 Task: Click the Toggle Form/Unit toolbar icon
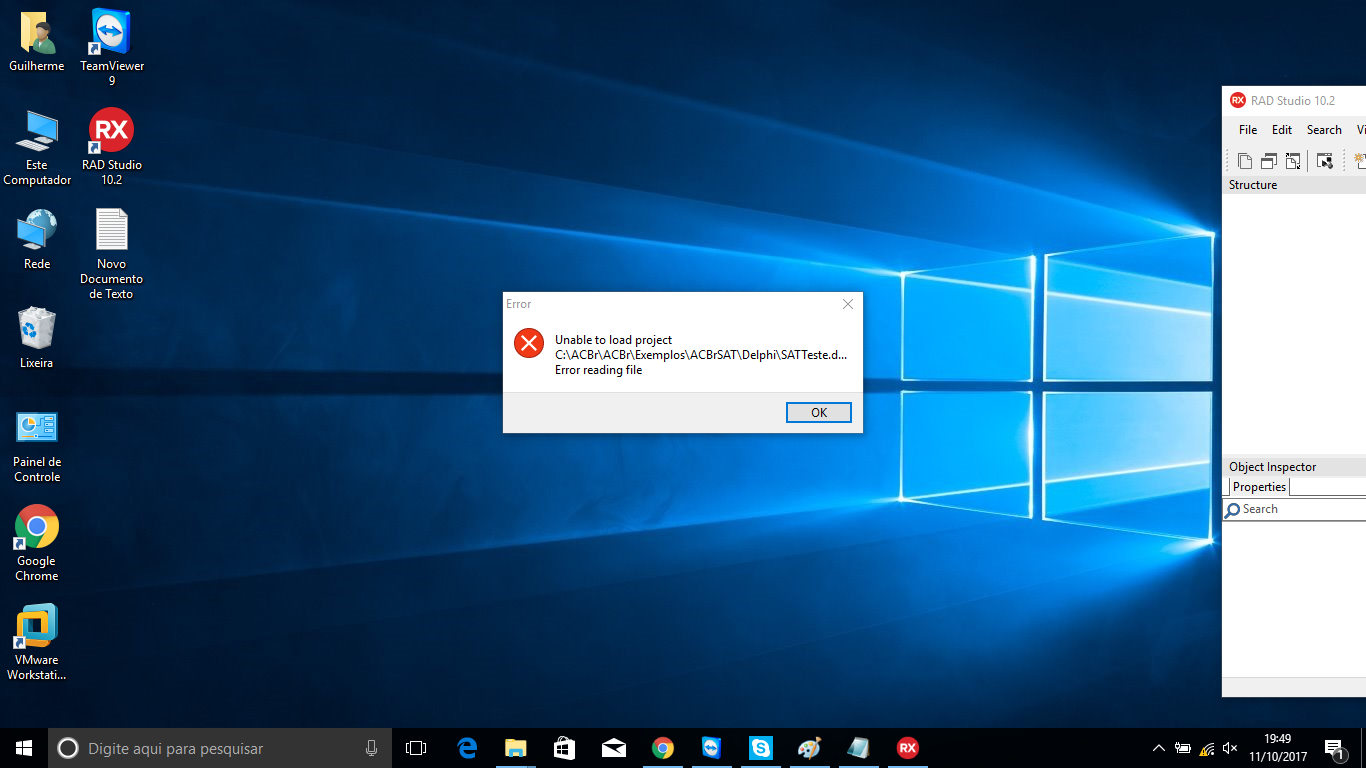1293,161
